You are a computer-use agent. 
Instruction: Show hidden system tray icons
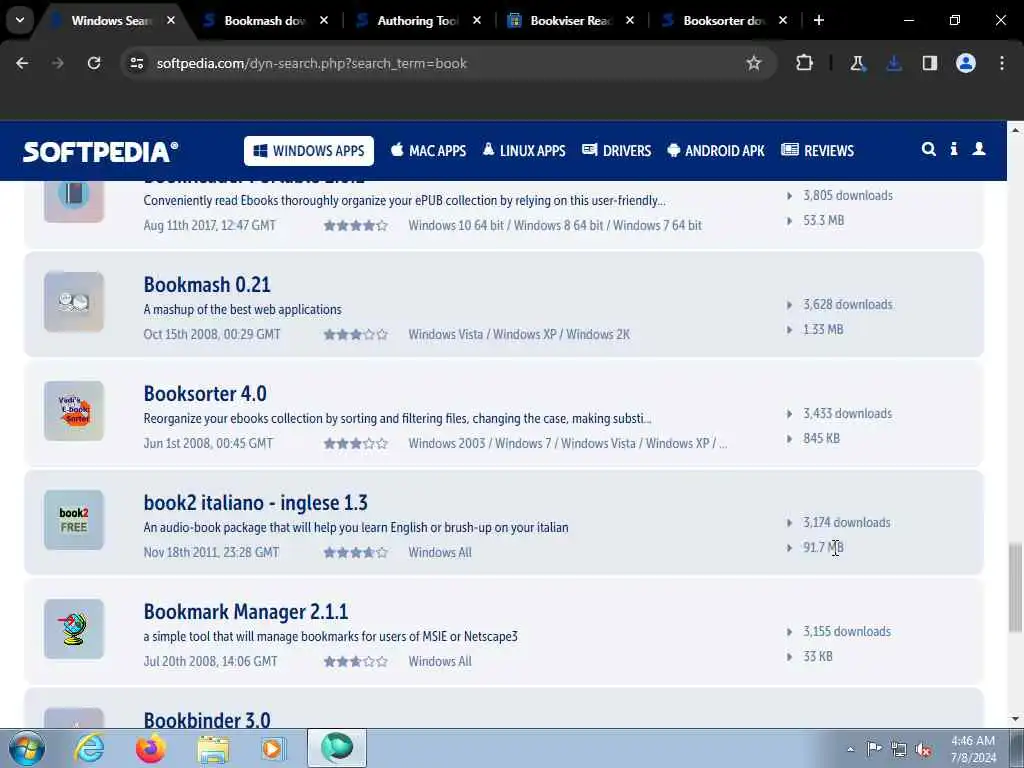click(850, 749)
